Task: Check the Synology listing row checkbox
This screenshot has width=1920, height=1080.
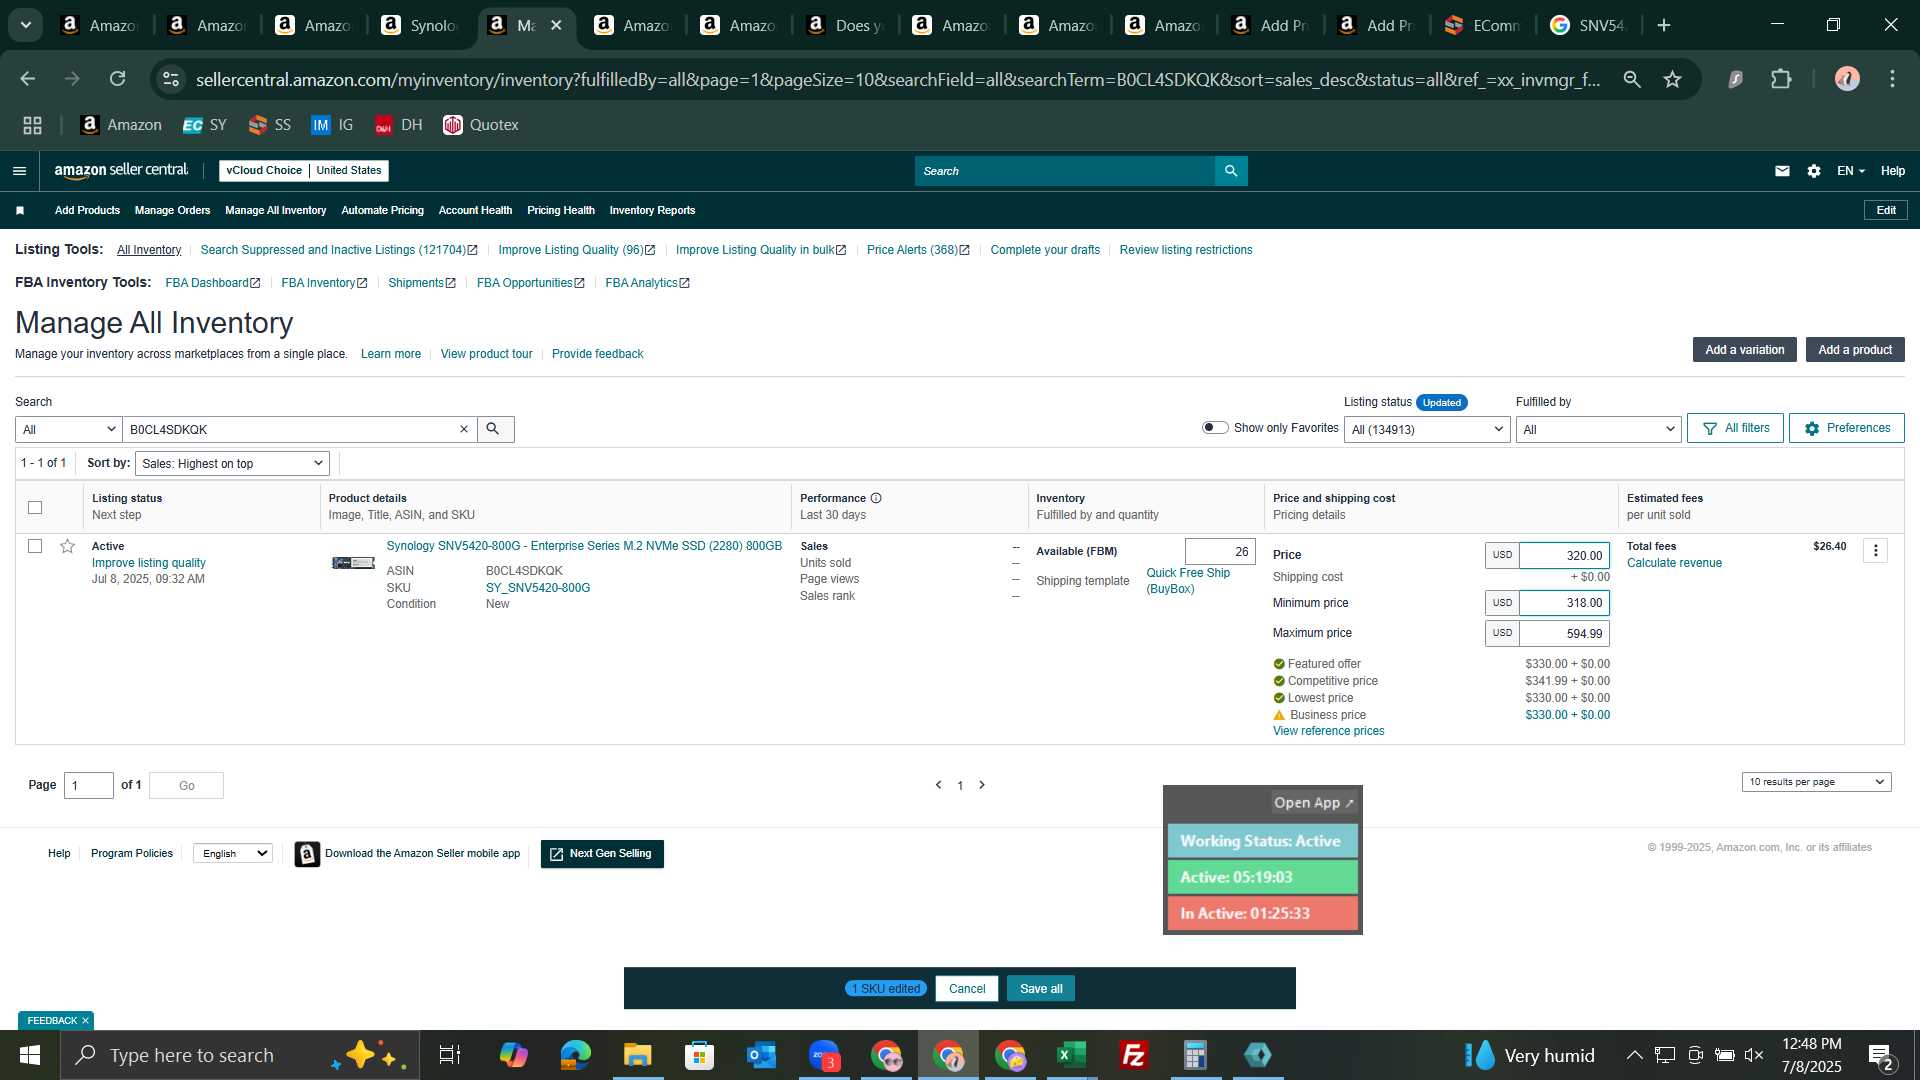Action: (35, 546)
